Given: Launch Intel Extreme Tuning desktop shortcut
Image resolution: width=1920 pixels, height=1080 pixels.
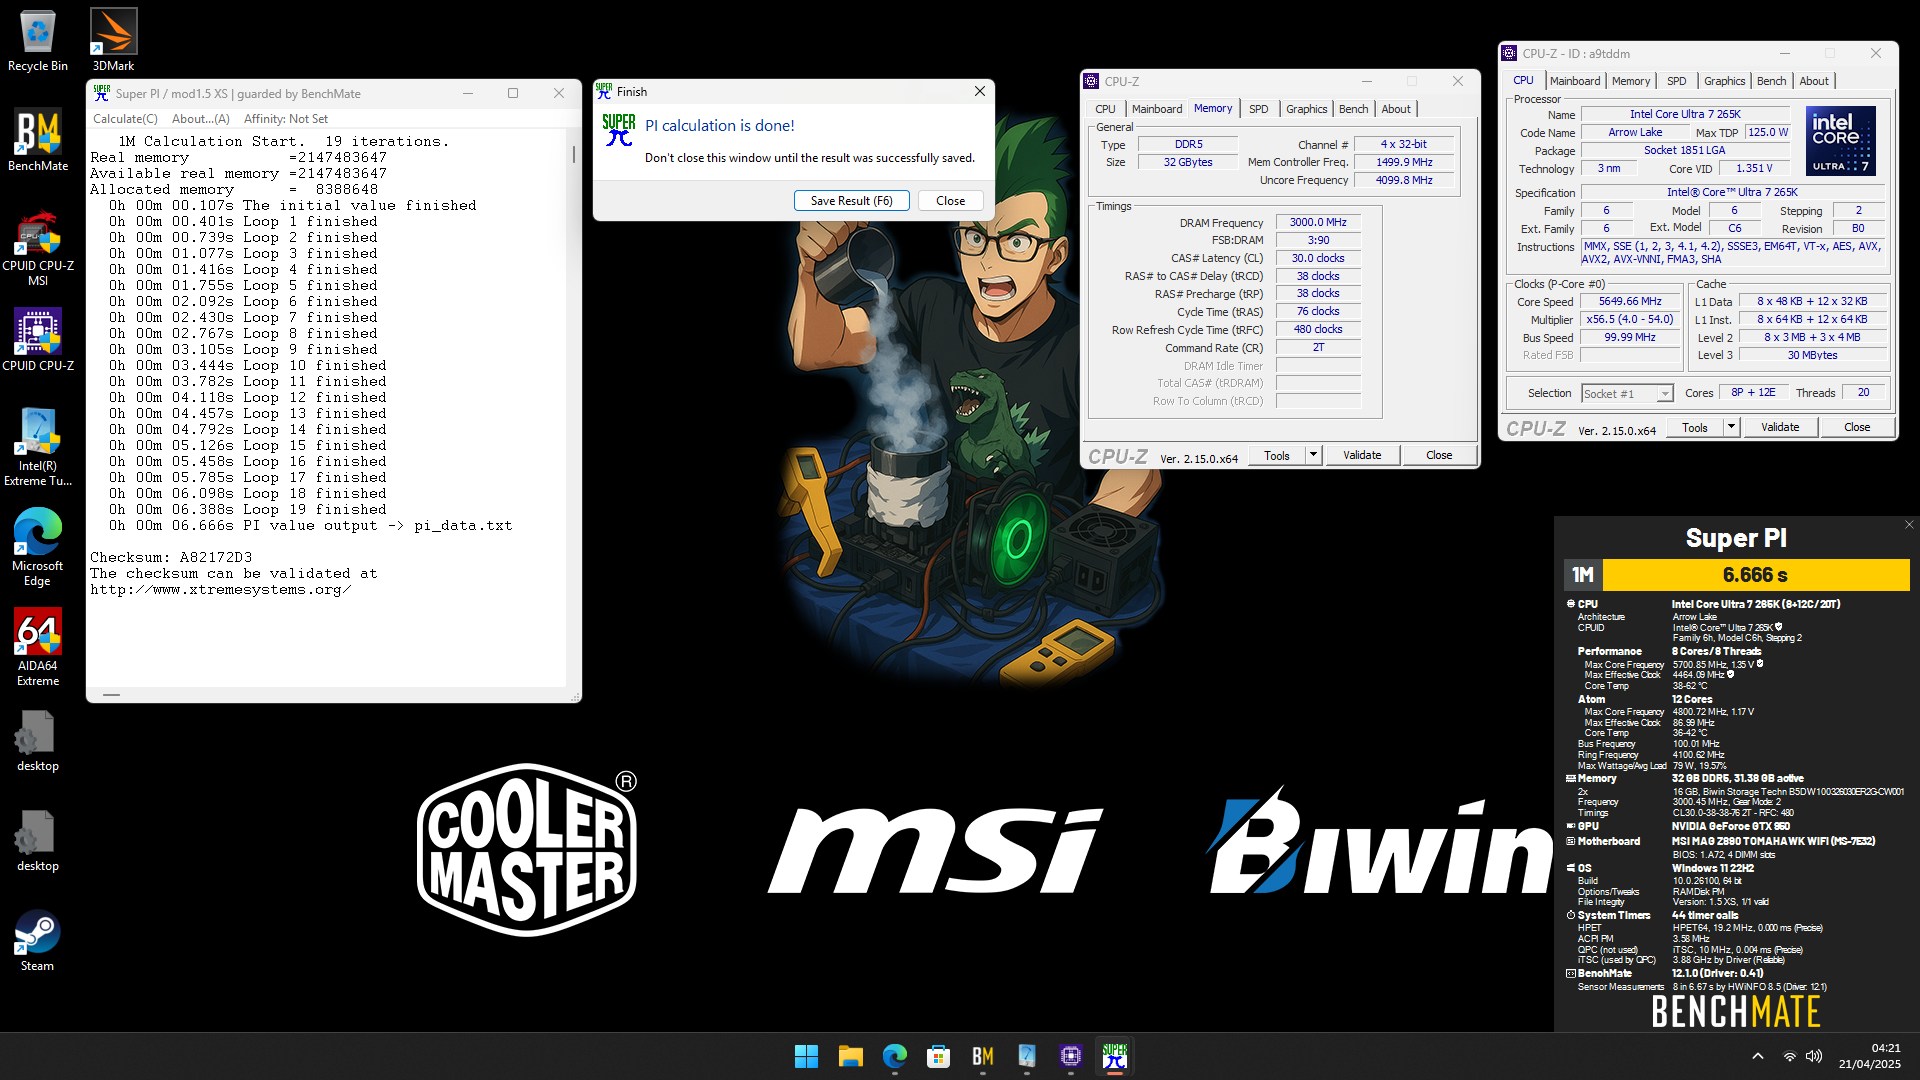Looking at the screenshot, I should coord(38,448).
